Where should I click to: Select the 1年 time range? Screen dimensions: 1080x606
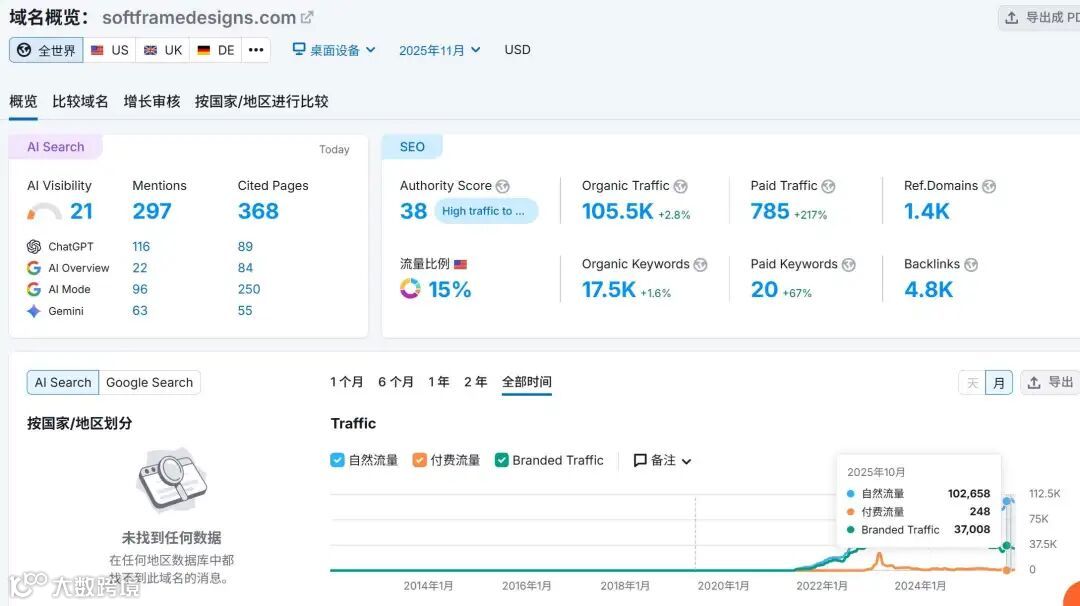pos(439,382)
